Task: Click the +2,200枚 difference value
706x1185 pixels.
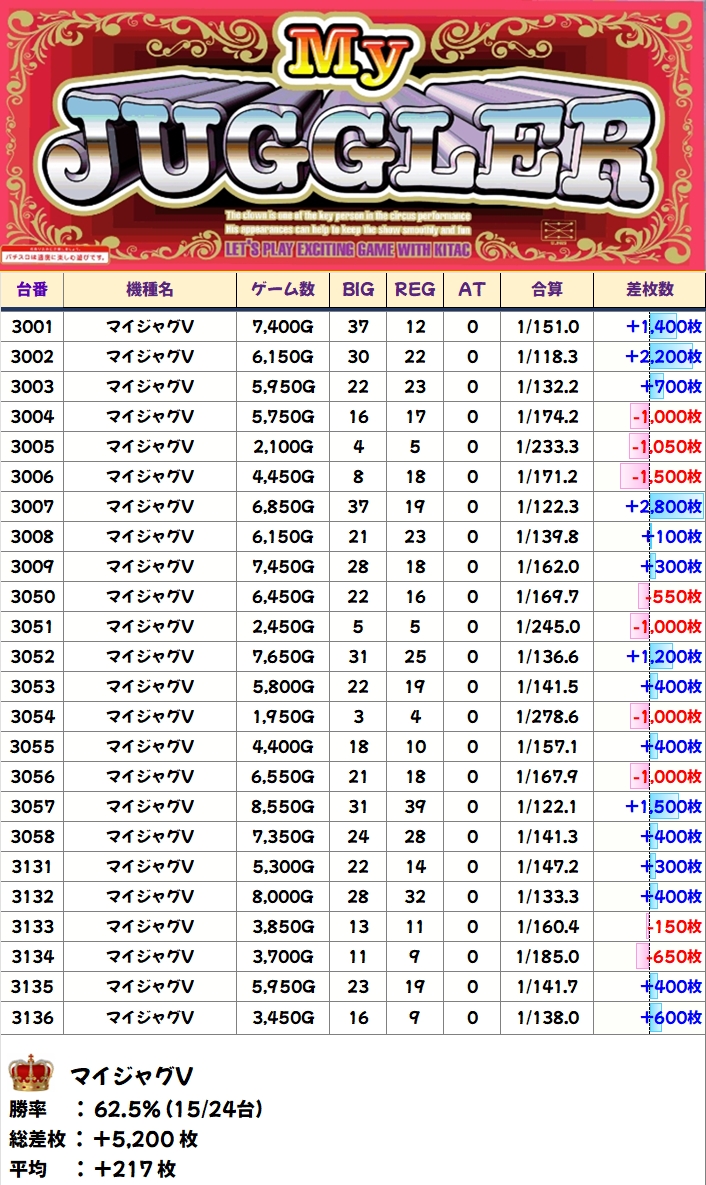Action: pos(664,357)
